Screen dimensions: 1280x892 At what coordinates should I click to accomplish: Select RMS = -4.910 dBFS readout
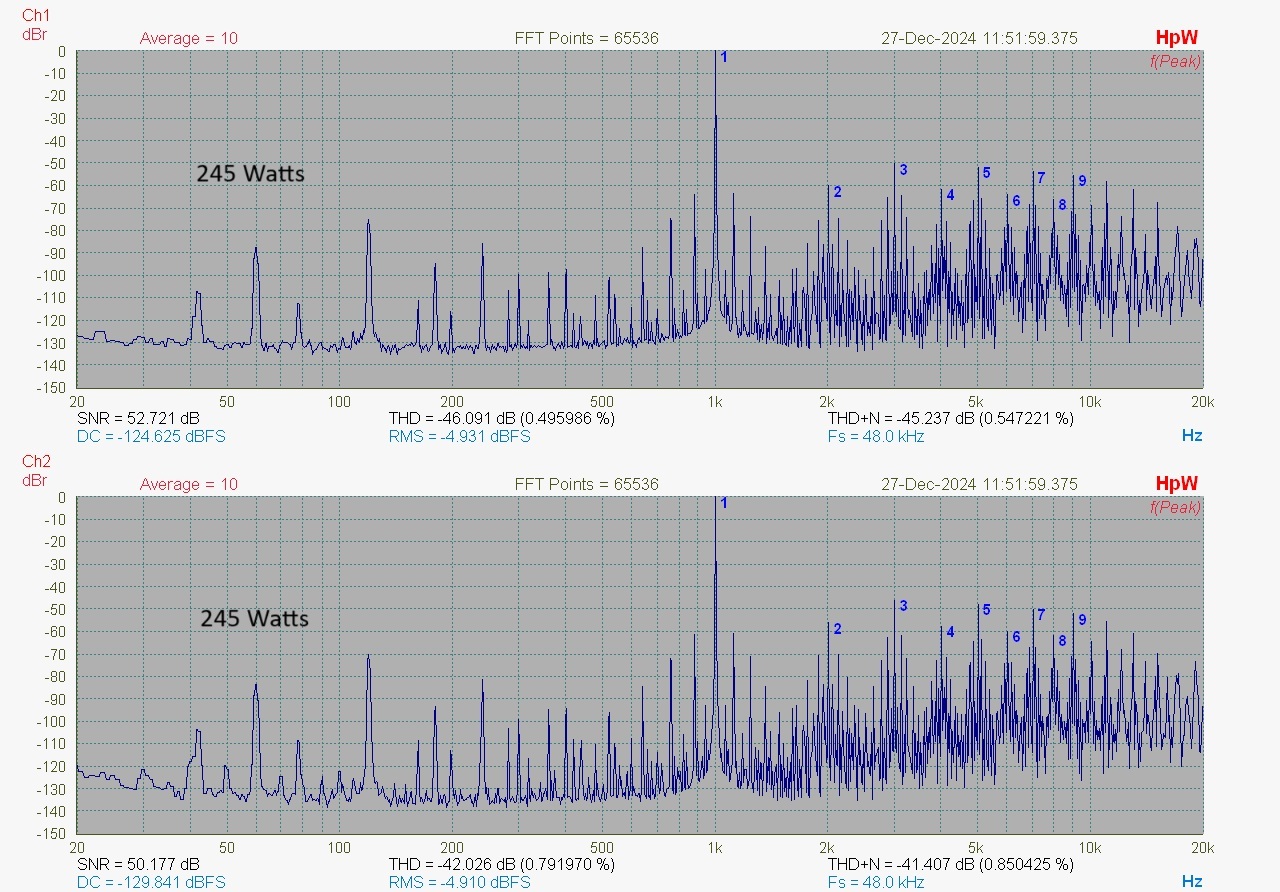click(x=459, y=882)
